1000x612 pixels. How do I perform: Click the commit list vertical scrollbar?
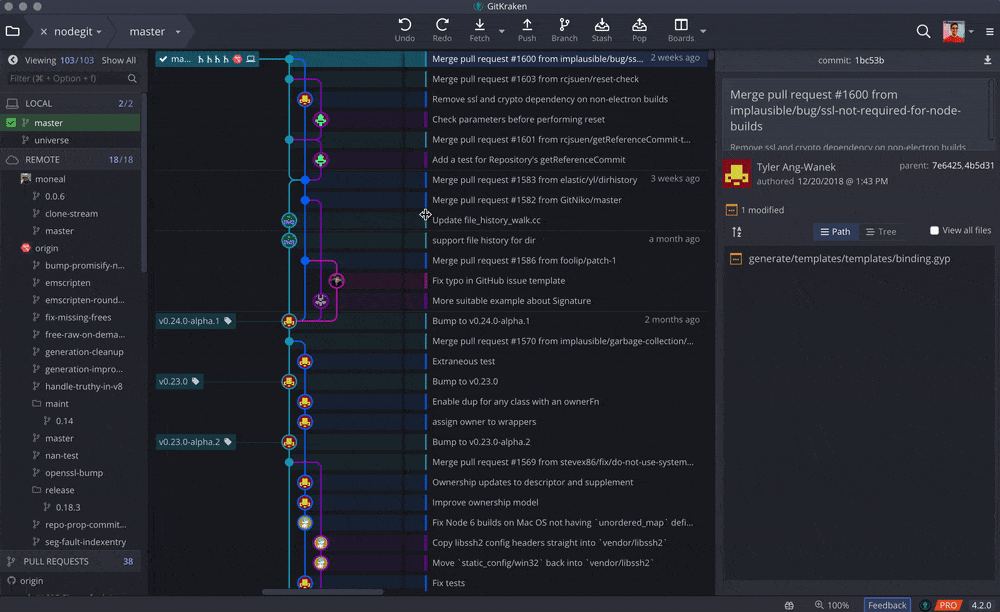point(710,56)
